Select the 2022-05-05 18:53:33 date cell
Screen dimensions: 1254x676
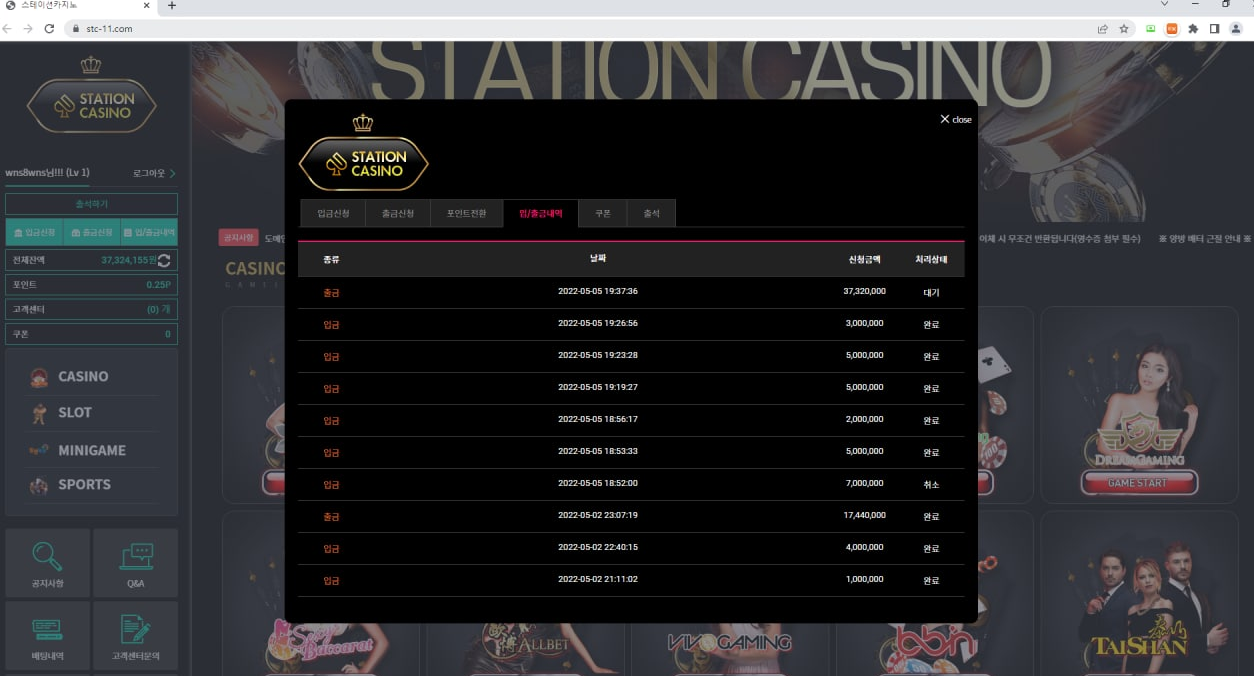[597, 452]
